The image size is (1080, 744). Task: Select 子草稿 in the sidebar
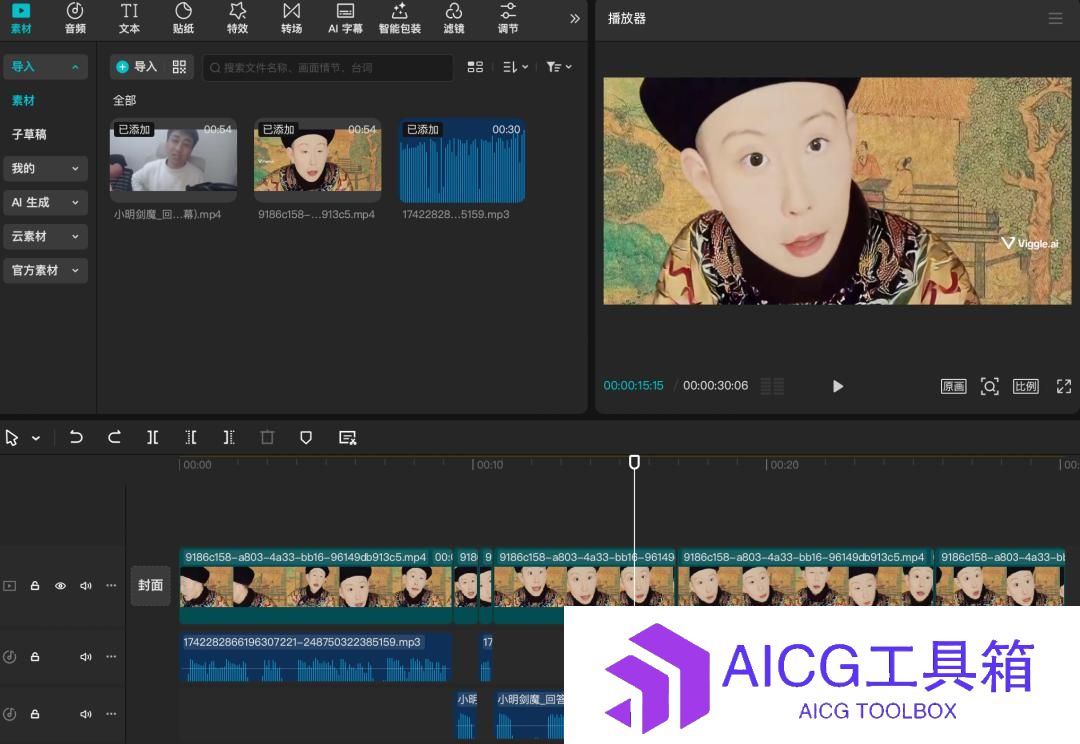point(29,134)
